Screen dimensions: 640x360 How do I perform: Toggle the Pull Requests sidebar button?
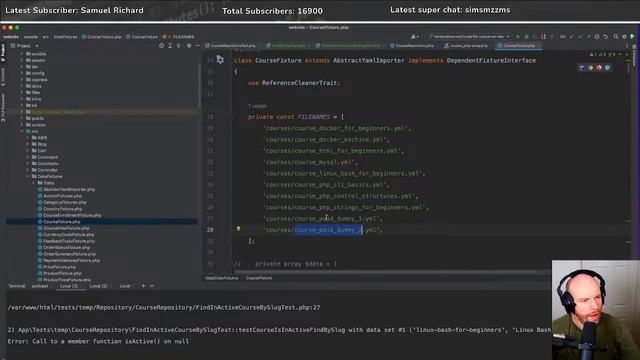[x=3, y=108]
